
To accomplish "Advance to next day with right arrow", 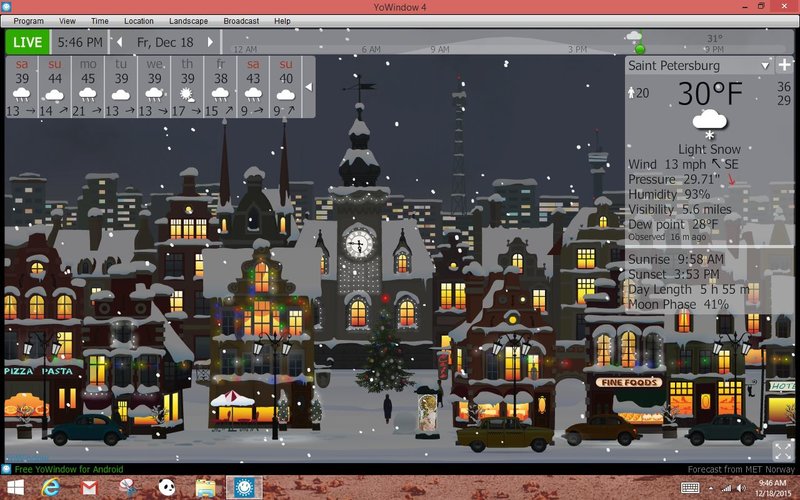I will [x=210, y=42].
